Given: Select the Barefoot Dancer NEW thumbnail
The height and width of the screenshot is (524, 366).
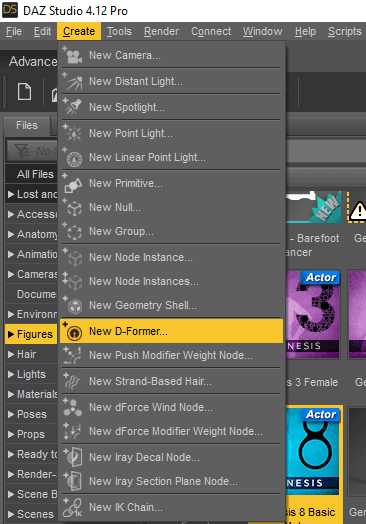Looking at the screenshot, I should click(x=313, y=207).
